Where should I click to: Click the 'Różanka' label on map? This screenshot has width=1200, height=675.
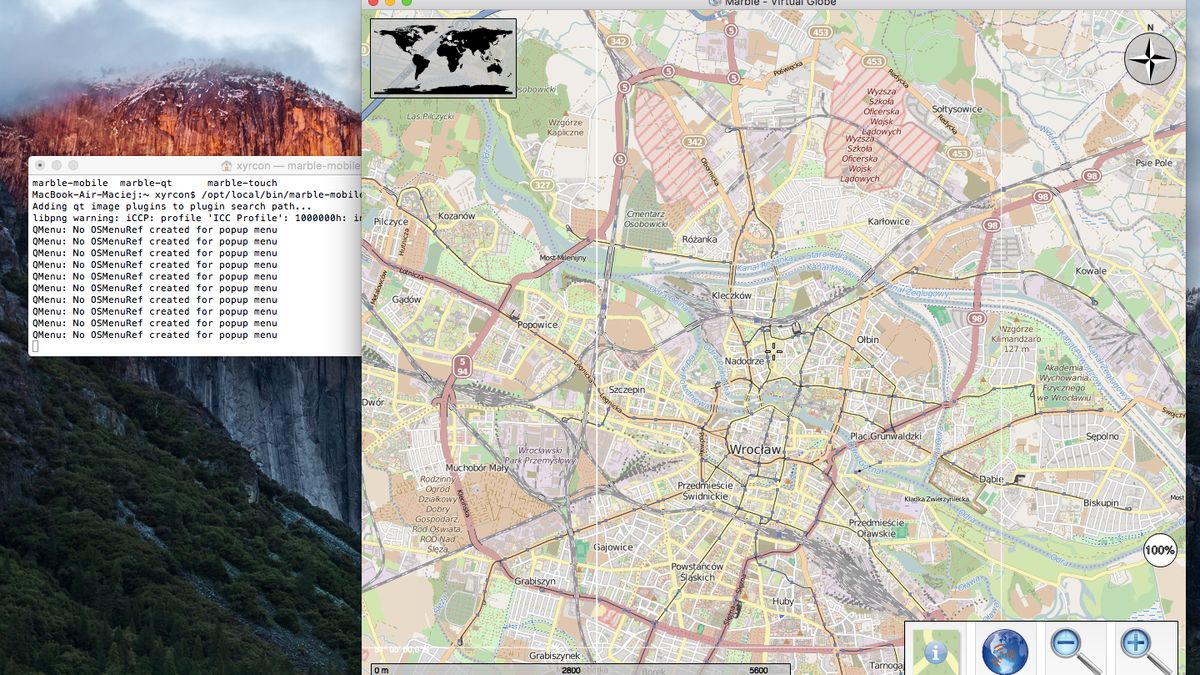(x=699, y=240)
